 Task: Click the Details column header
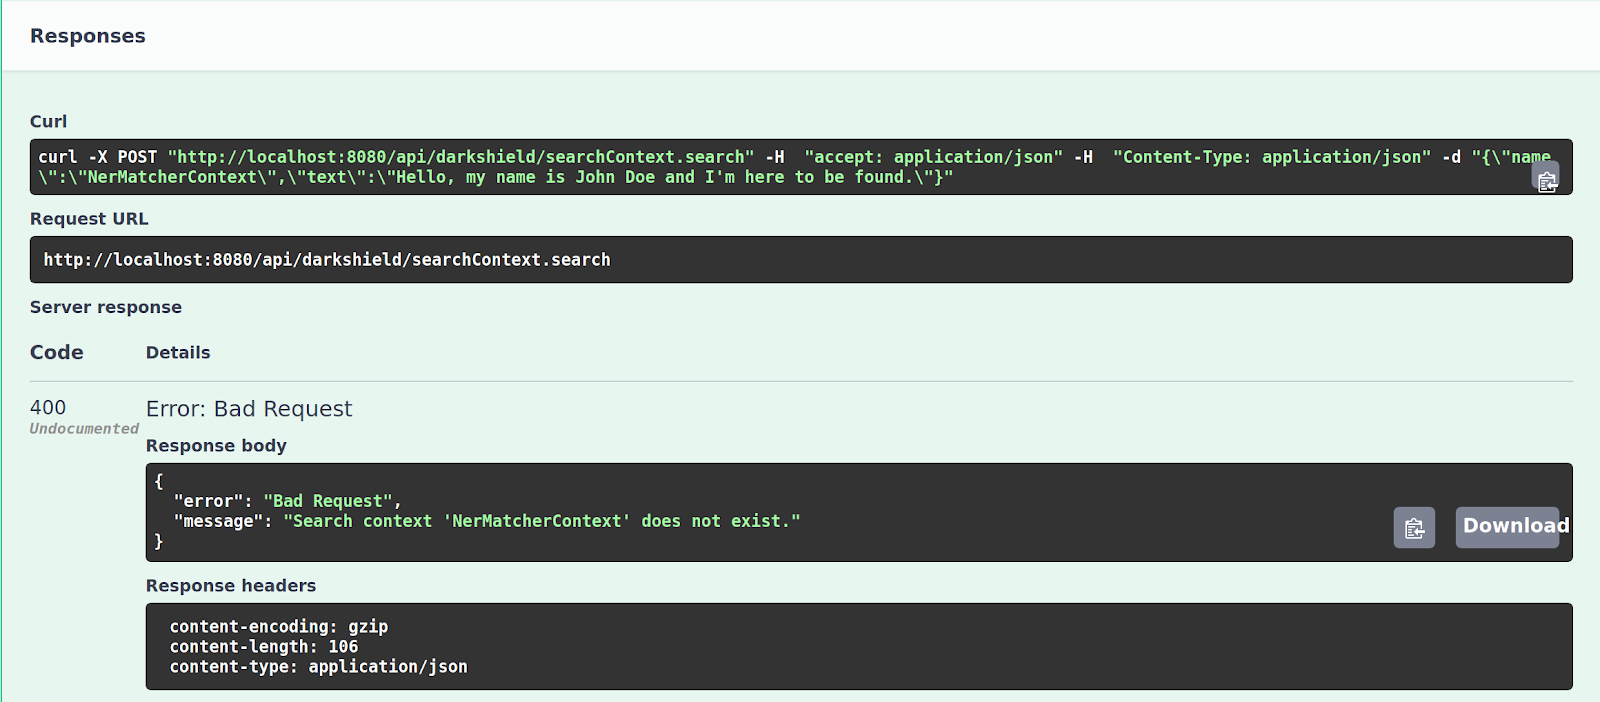178,352
